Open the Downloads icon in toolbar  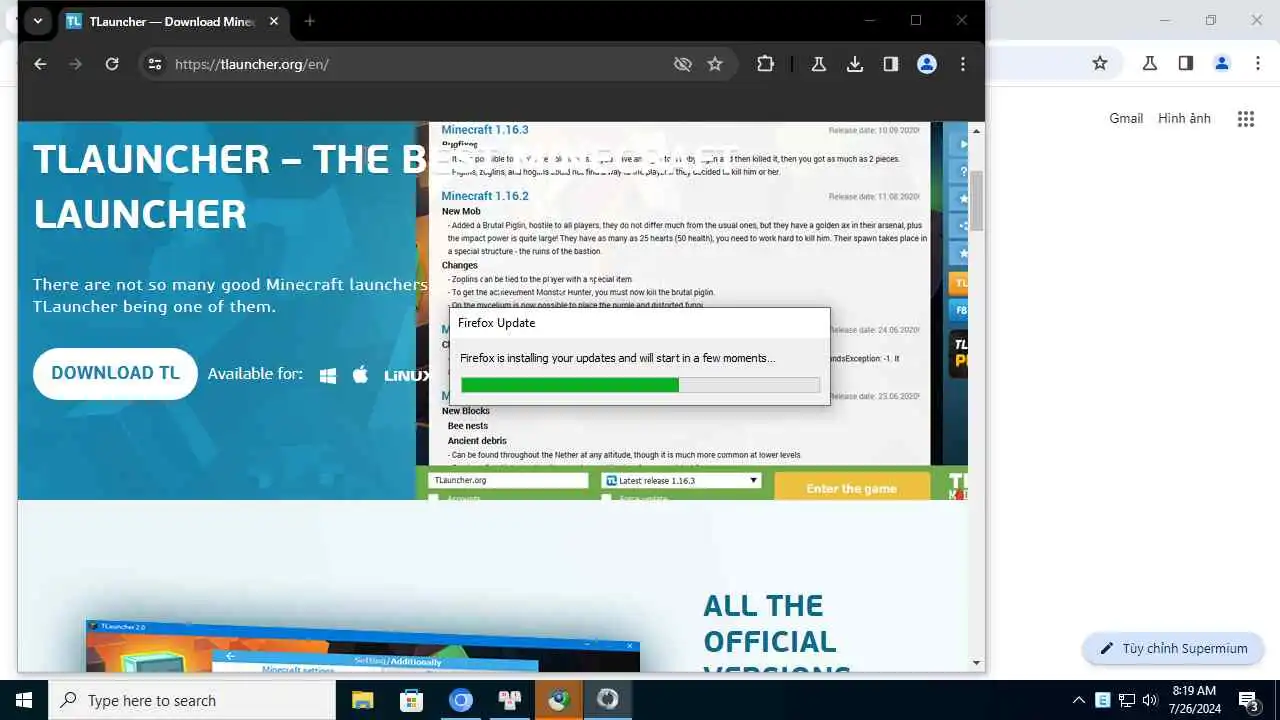(855, 64)
